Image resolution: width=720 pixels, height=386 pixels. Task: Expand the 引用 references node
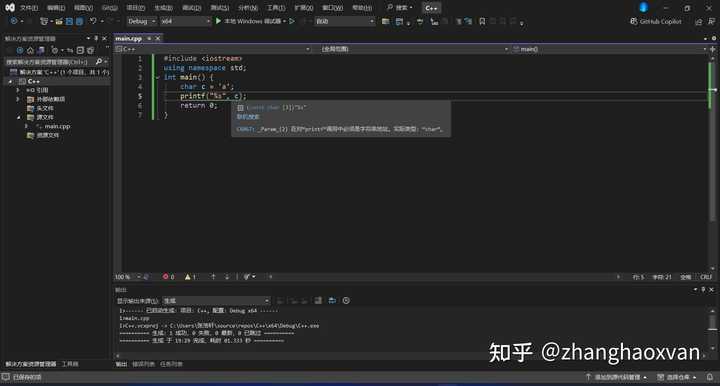coord(18,90)
